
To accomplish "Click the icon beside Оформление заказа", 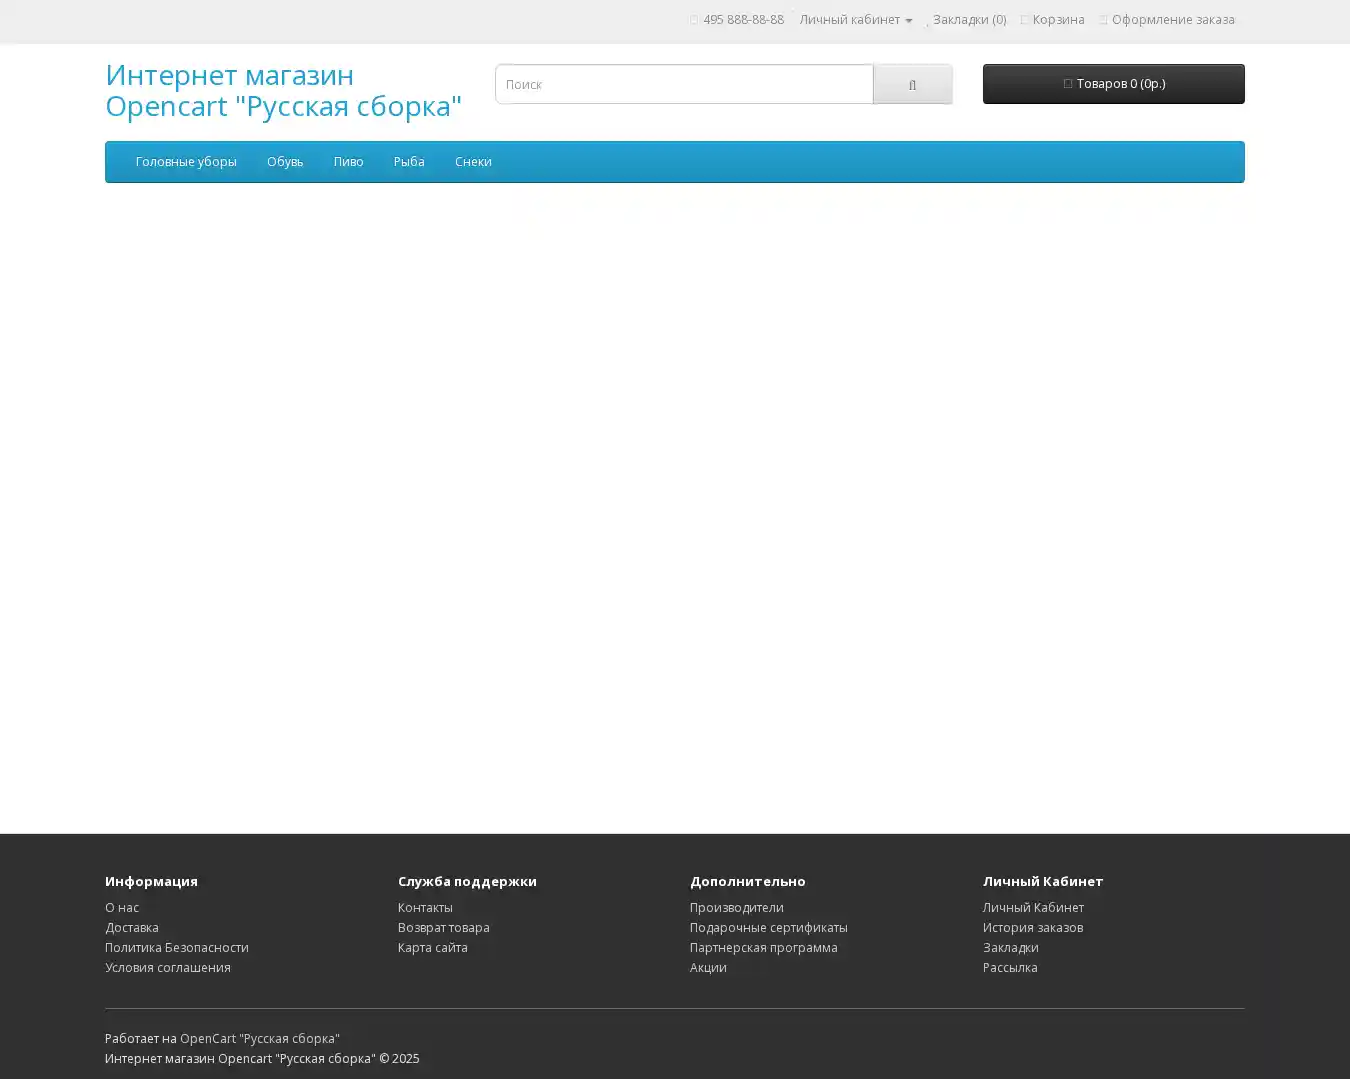I will click(x=1103, y=20).
